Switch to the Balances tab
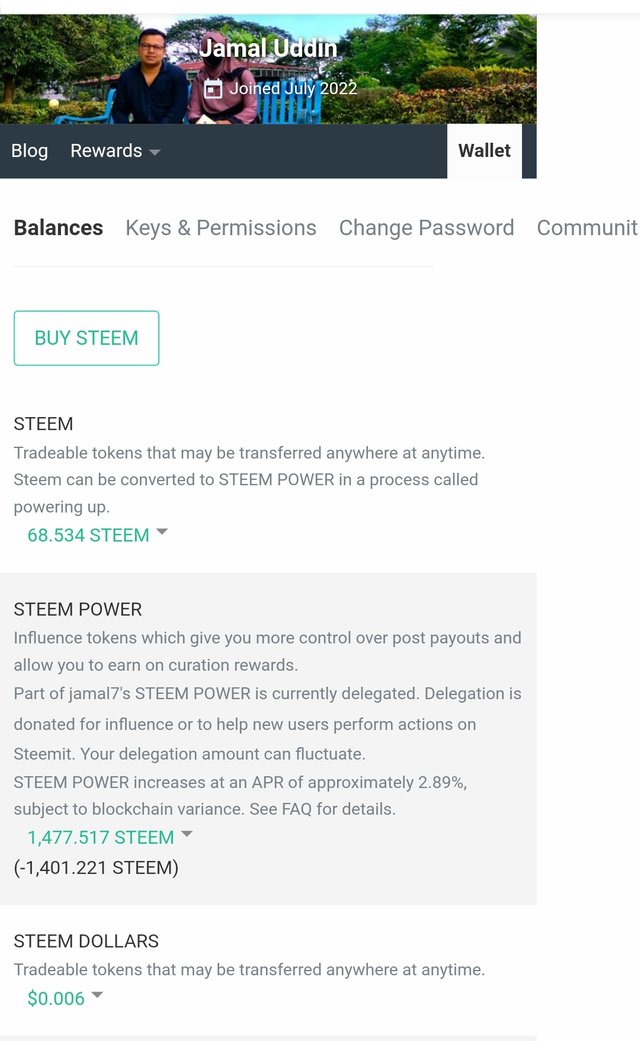The image size is (640, 1041). [x=58, y=228]
